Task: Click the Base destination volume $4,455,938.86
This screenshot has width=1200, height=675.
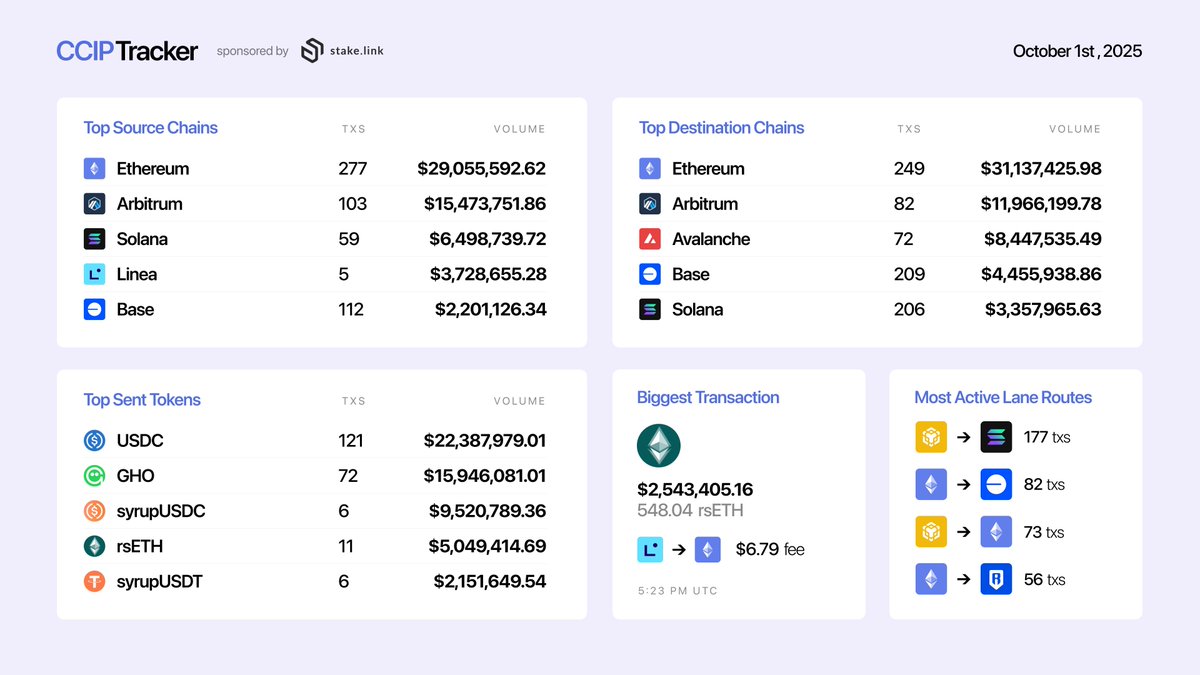Action: click(1043, 274)
